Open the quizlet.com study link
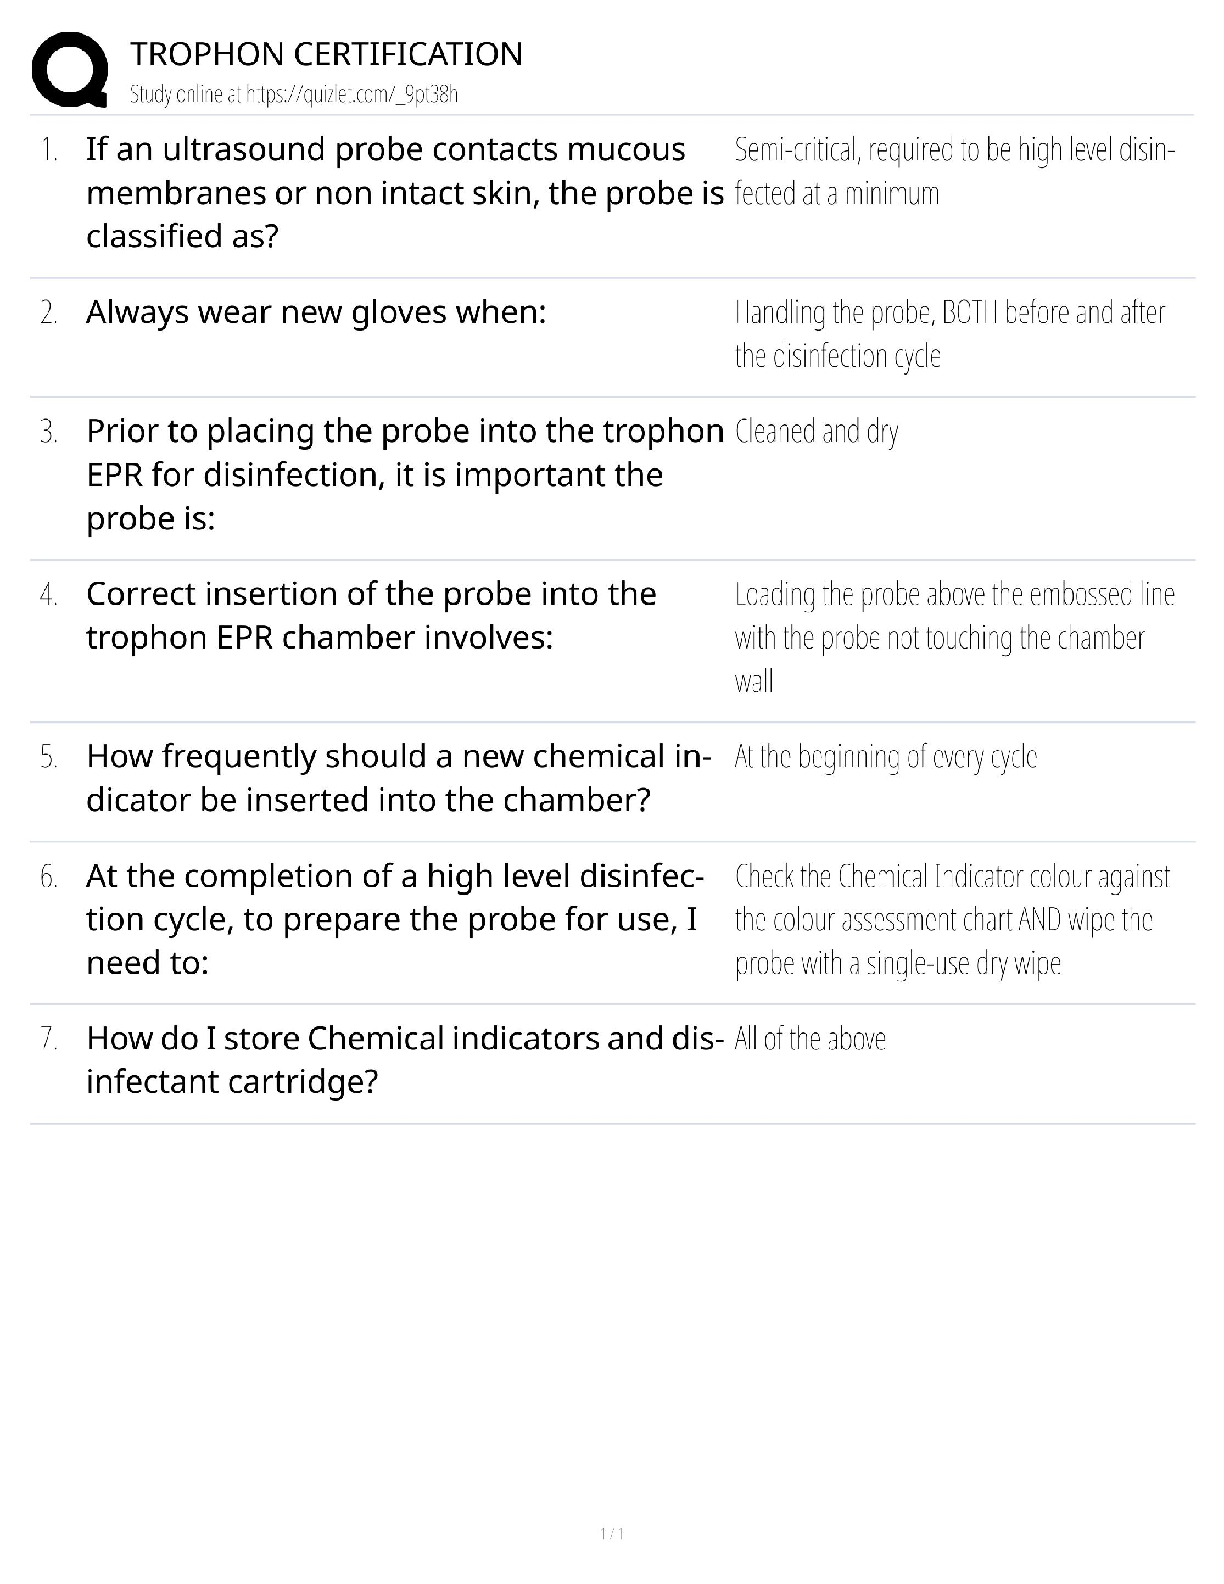Screen dimensions: 1224x1584 294,95
